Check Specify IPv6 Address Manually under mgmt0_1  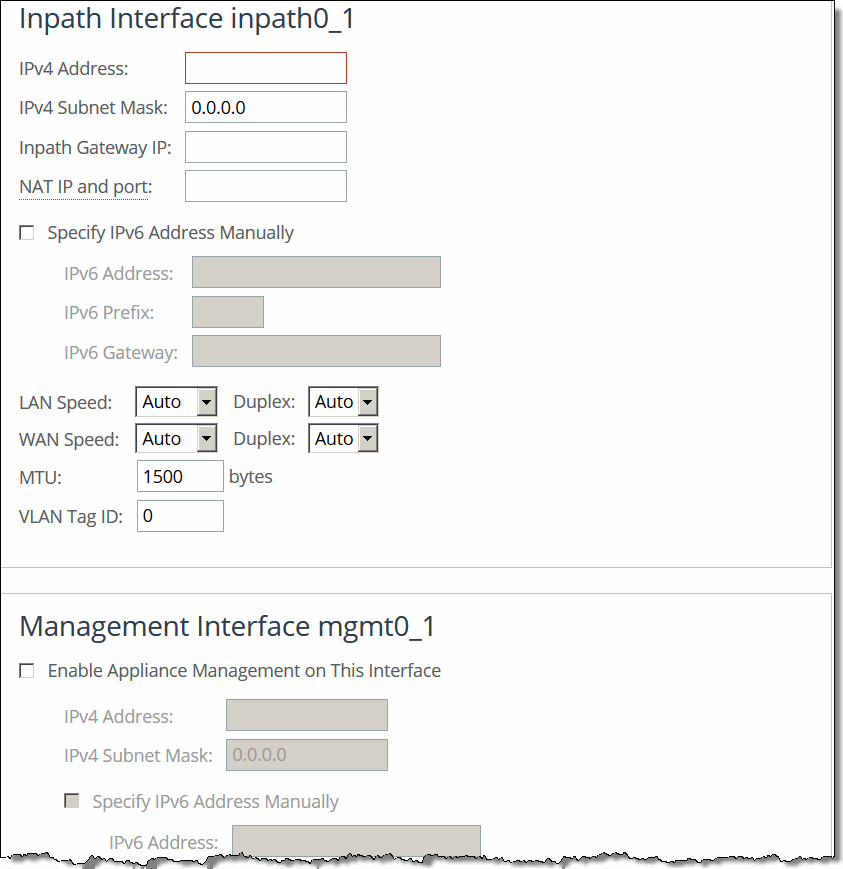click(x=71, y=800)
